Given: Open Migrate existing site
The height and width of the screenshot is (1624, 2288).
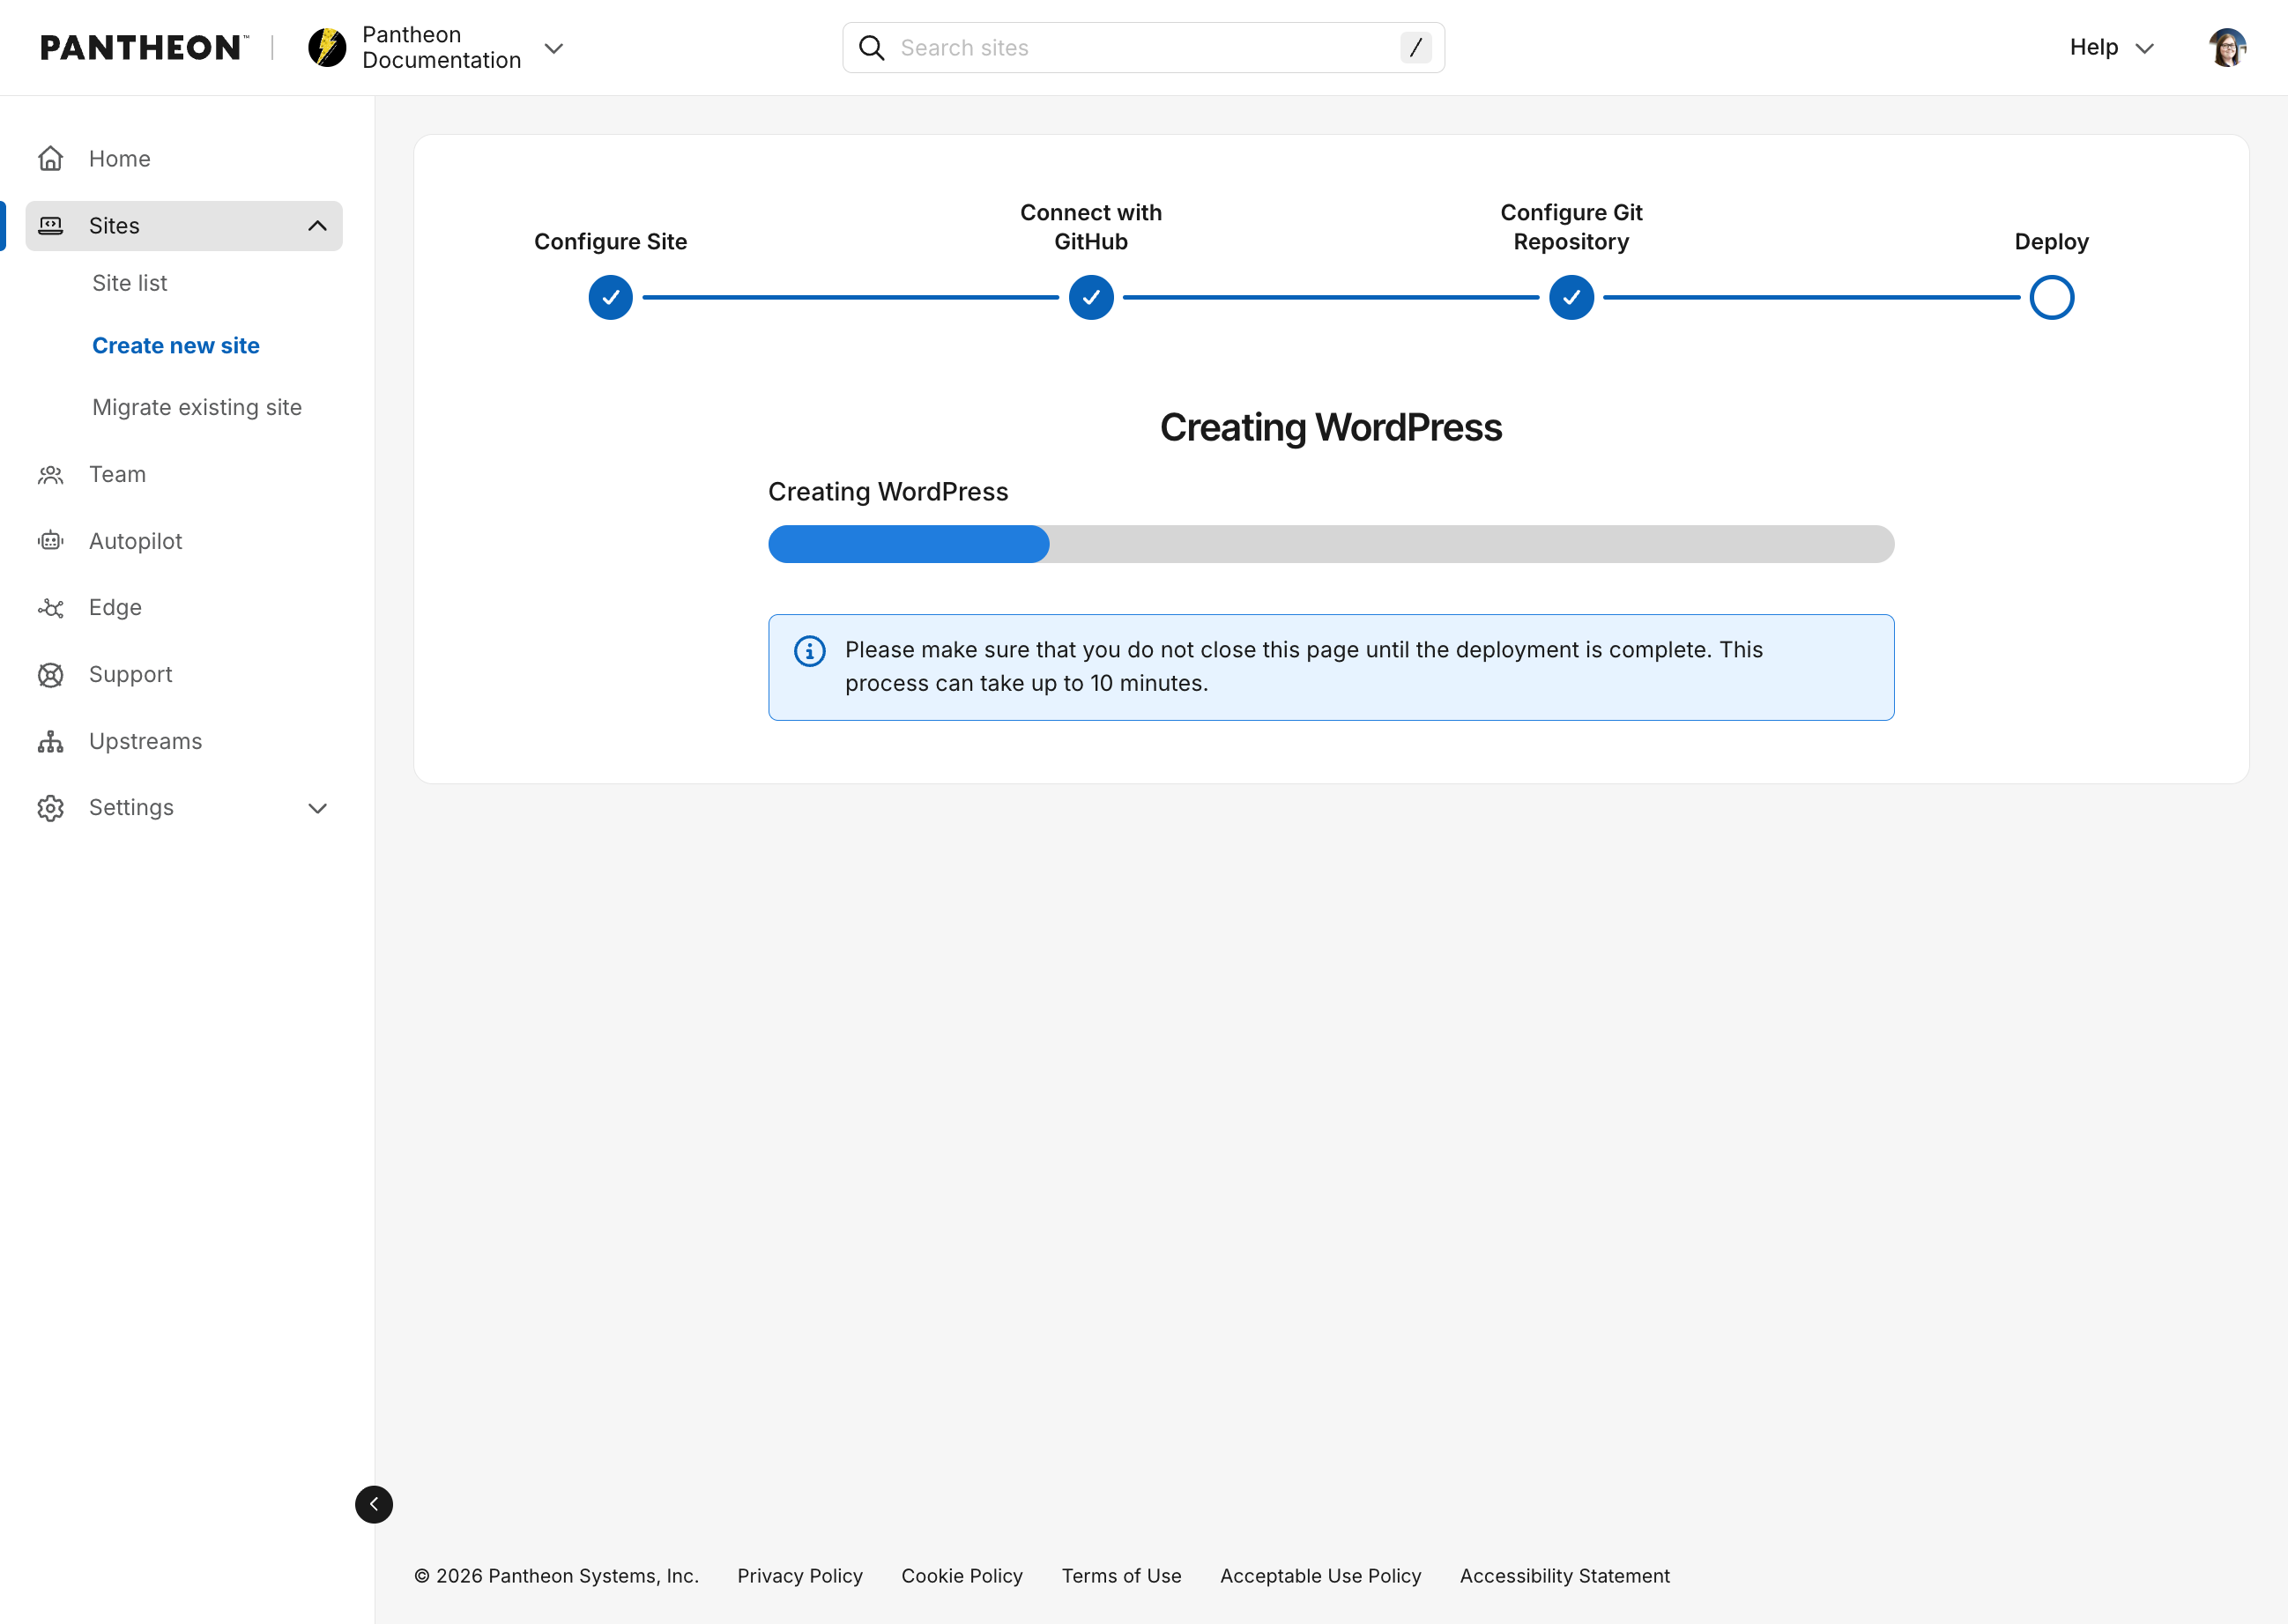Looking at the screenshot, I should pyautogui.click(x=197, y=407).
